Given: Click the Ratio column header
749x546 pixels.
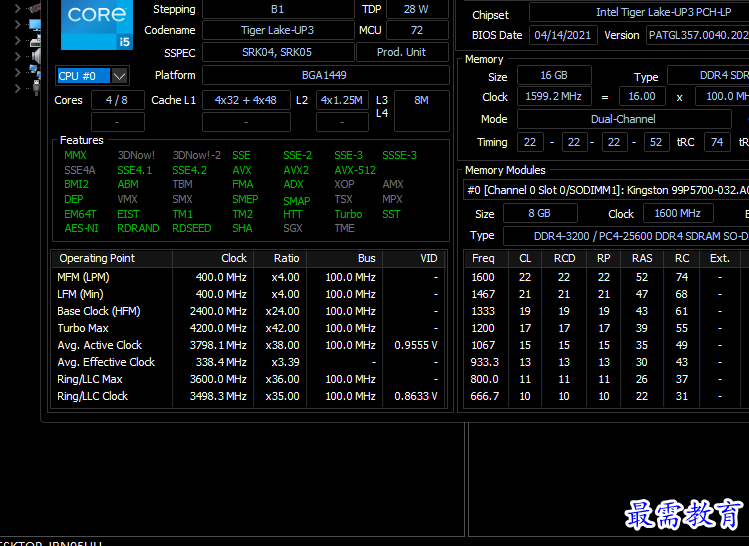Looking at the screenshot, I should click(280, 258).
